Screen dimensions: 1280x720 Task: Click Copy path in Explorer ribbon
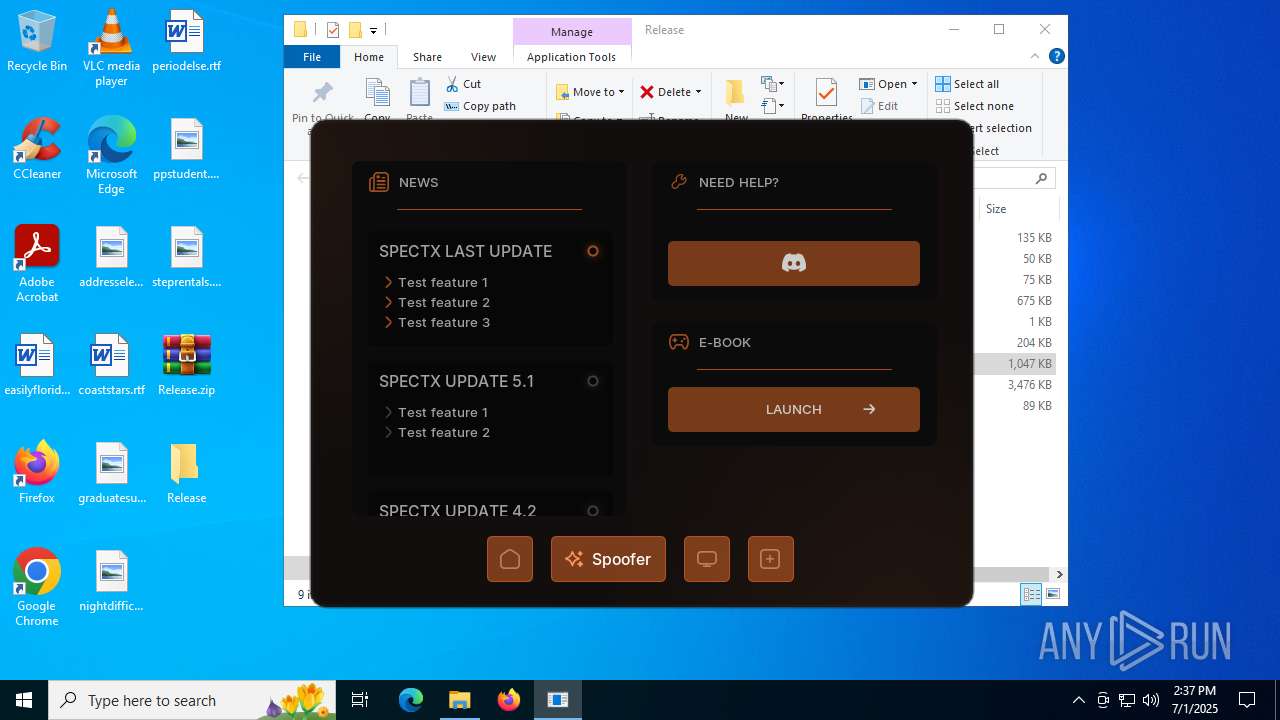480,106
